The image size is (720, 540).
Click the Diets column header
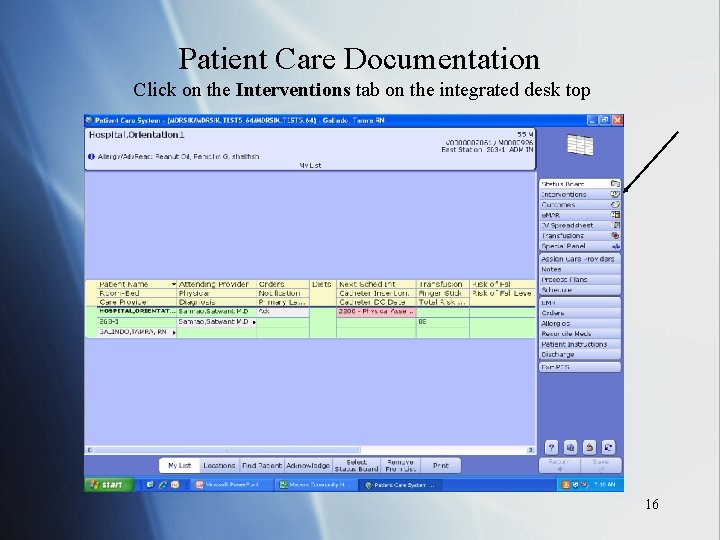click(322, 284)
